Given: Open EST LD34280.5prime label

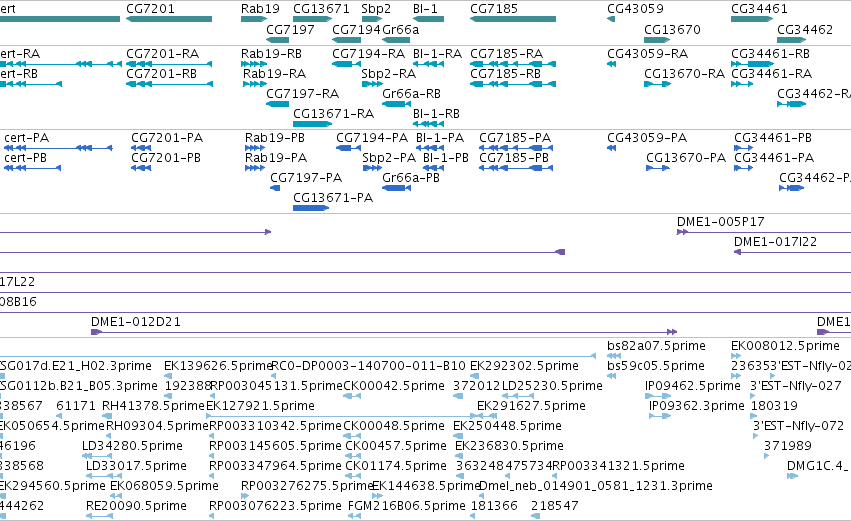Looking at the screenshot, I should [132, 446].
